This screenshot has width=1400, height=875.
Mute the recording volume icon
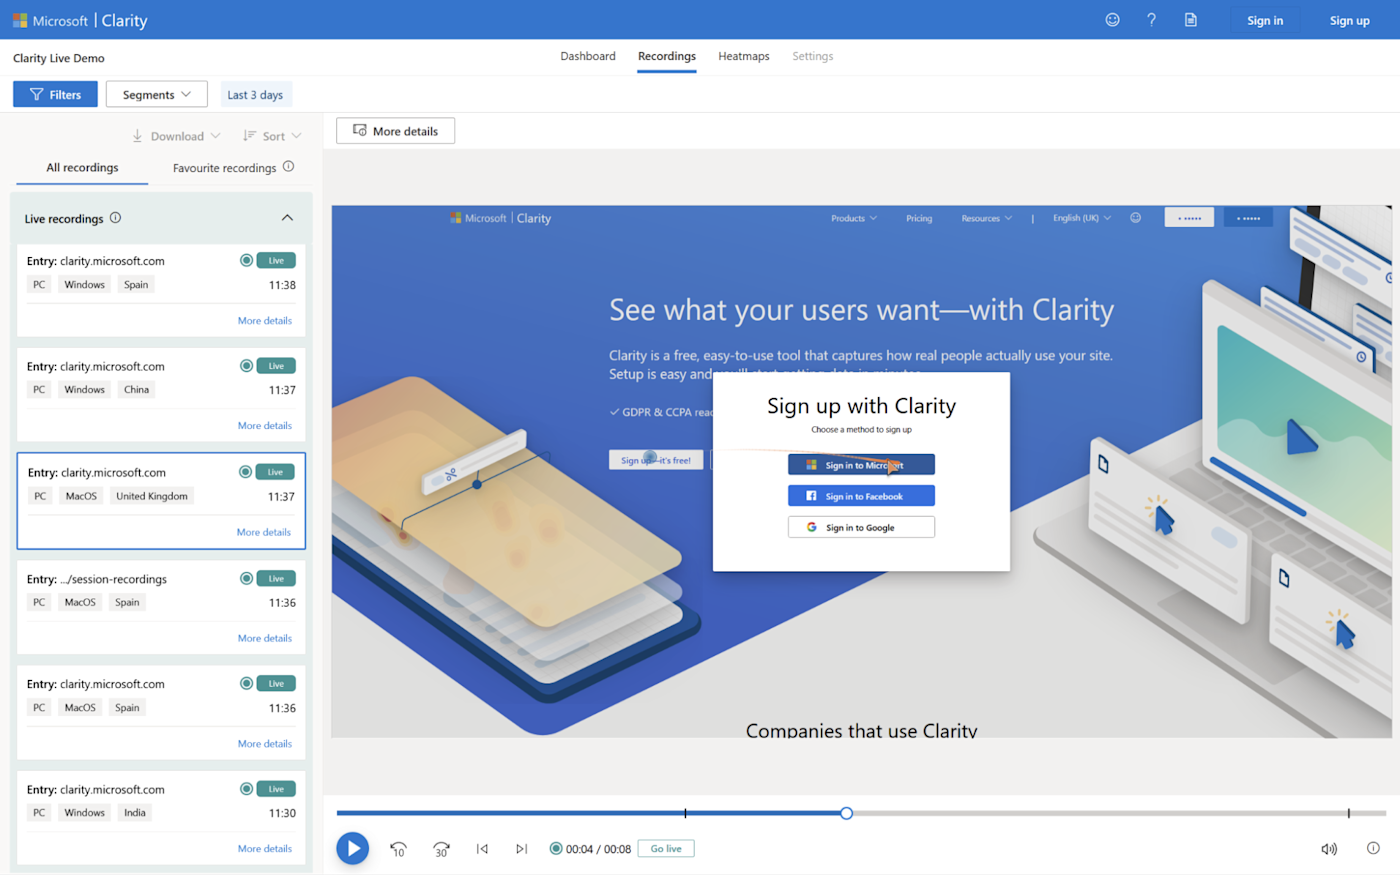click(1329, 849)
